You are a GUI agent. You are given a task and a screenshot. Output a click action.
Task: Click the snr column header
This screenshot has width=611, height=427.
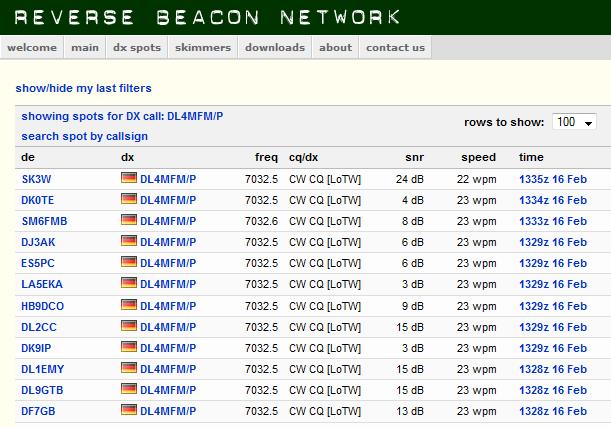coord(414,157)
